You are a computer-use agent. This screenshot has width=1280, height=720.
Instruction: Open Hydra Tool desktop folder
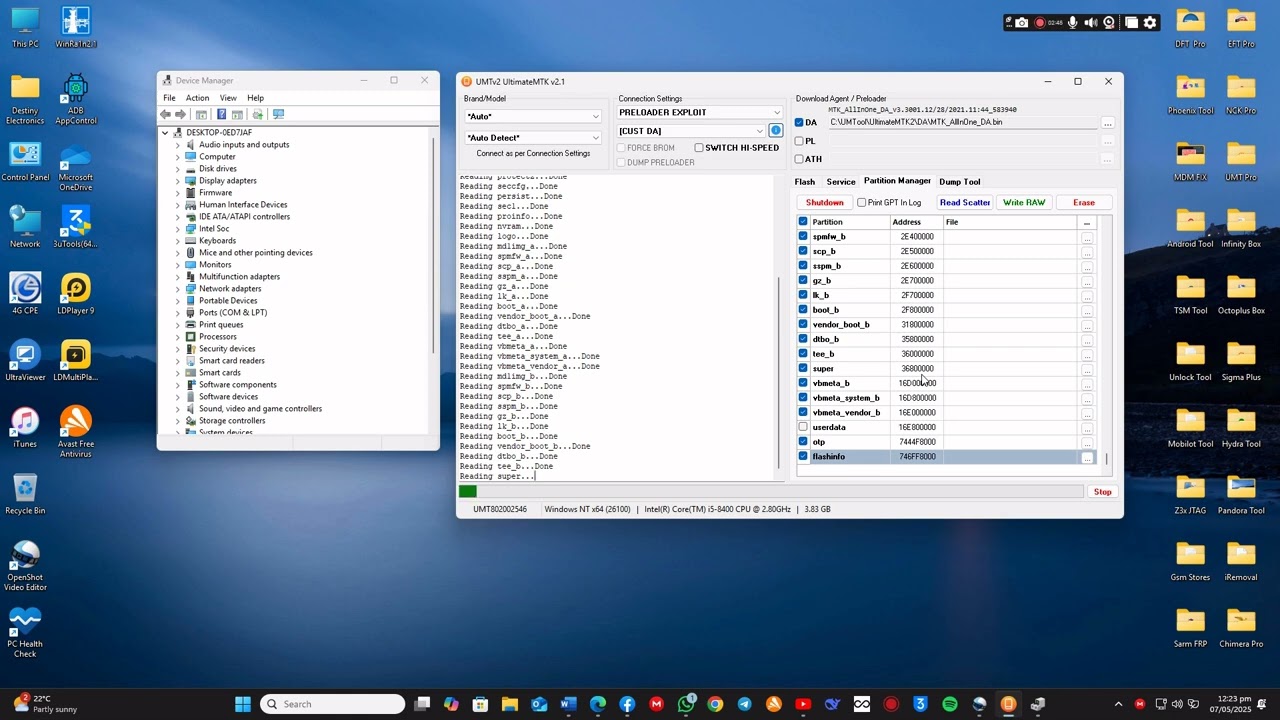pyautogui.click(x=1241, y=426)
